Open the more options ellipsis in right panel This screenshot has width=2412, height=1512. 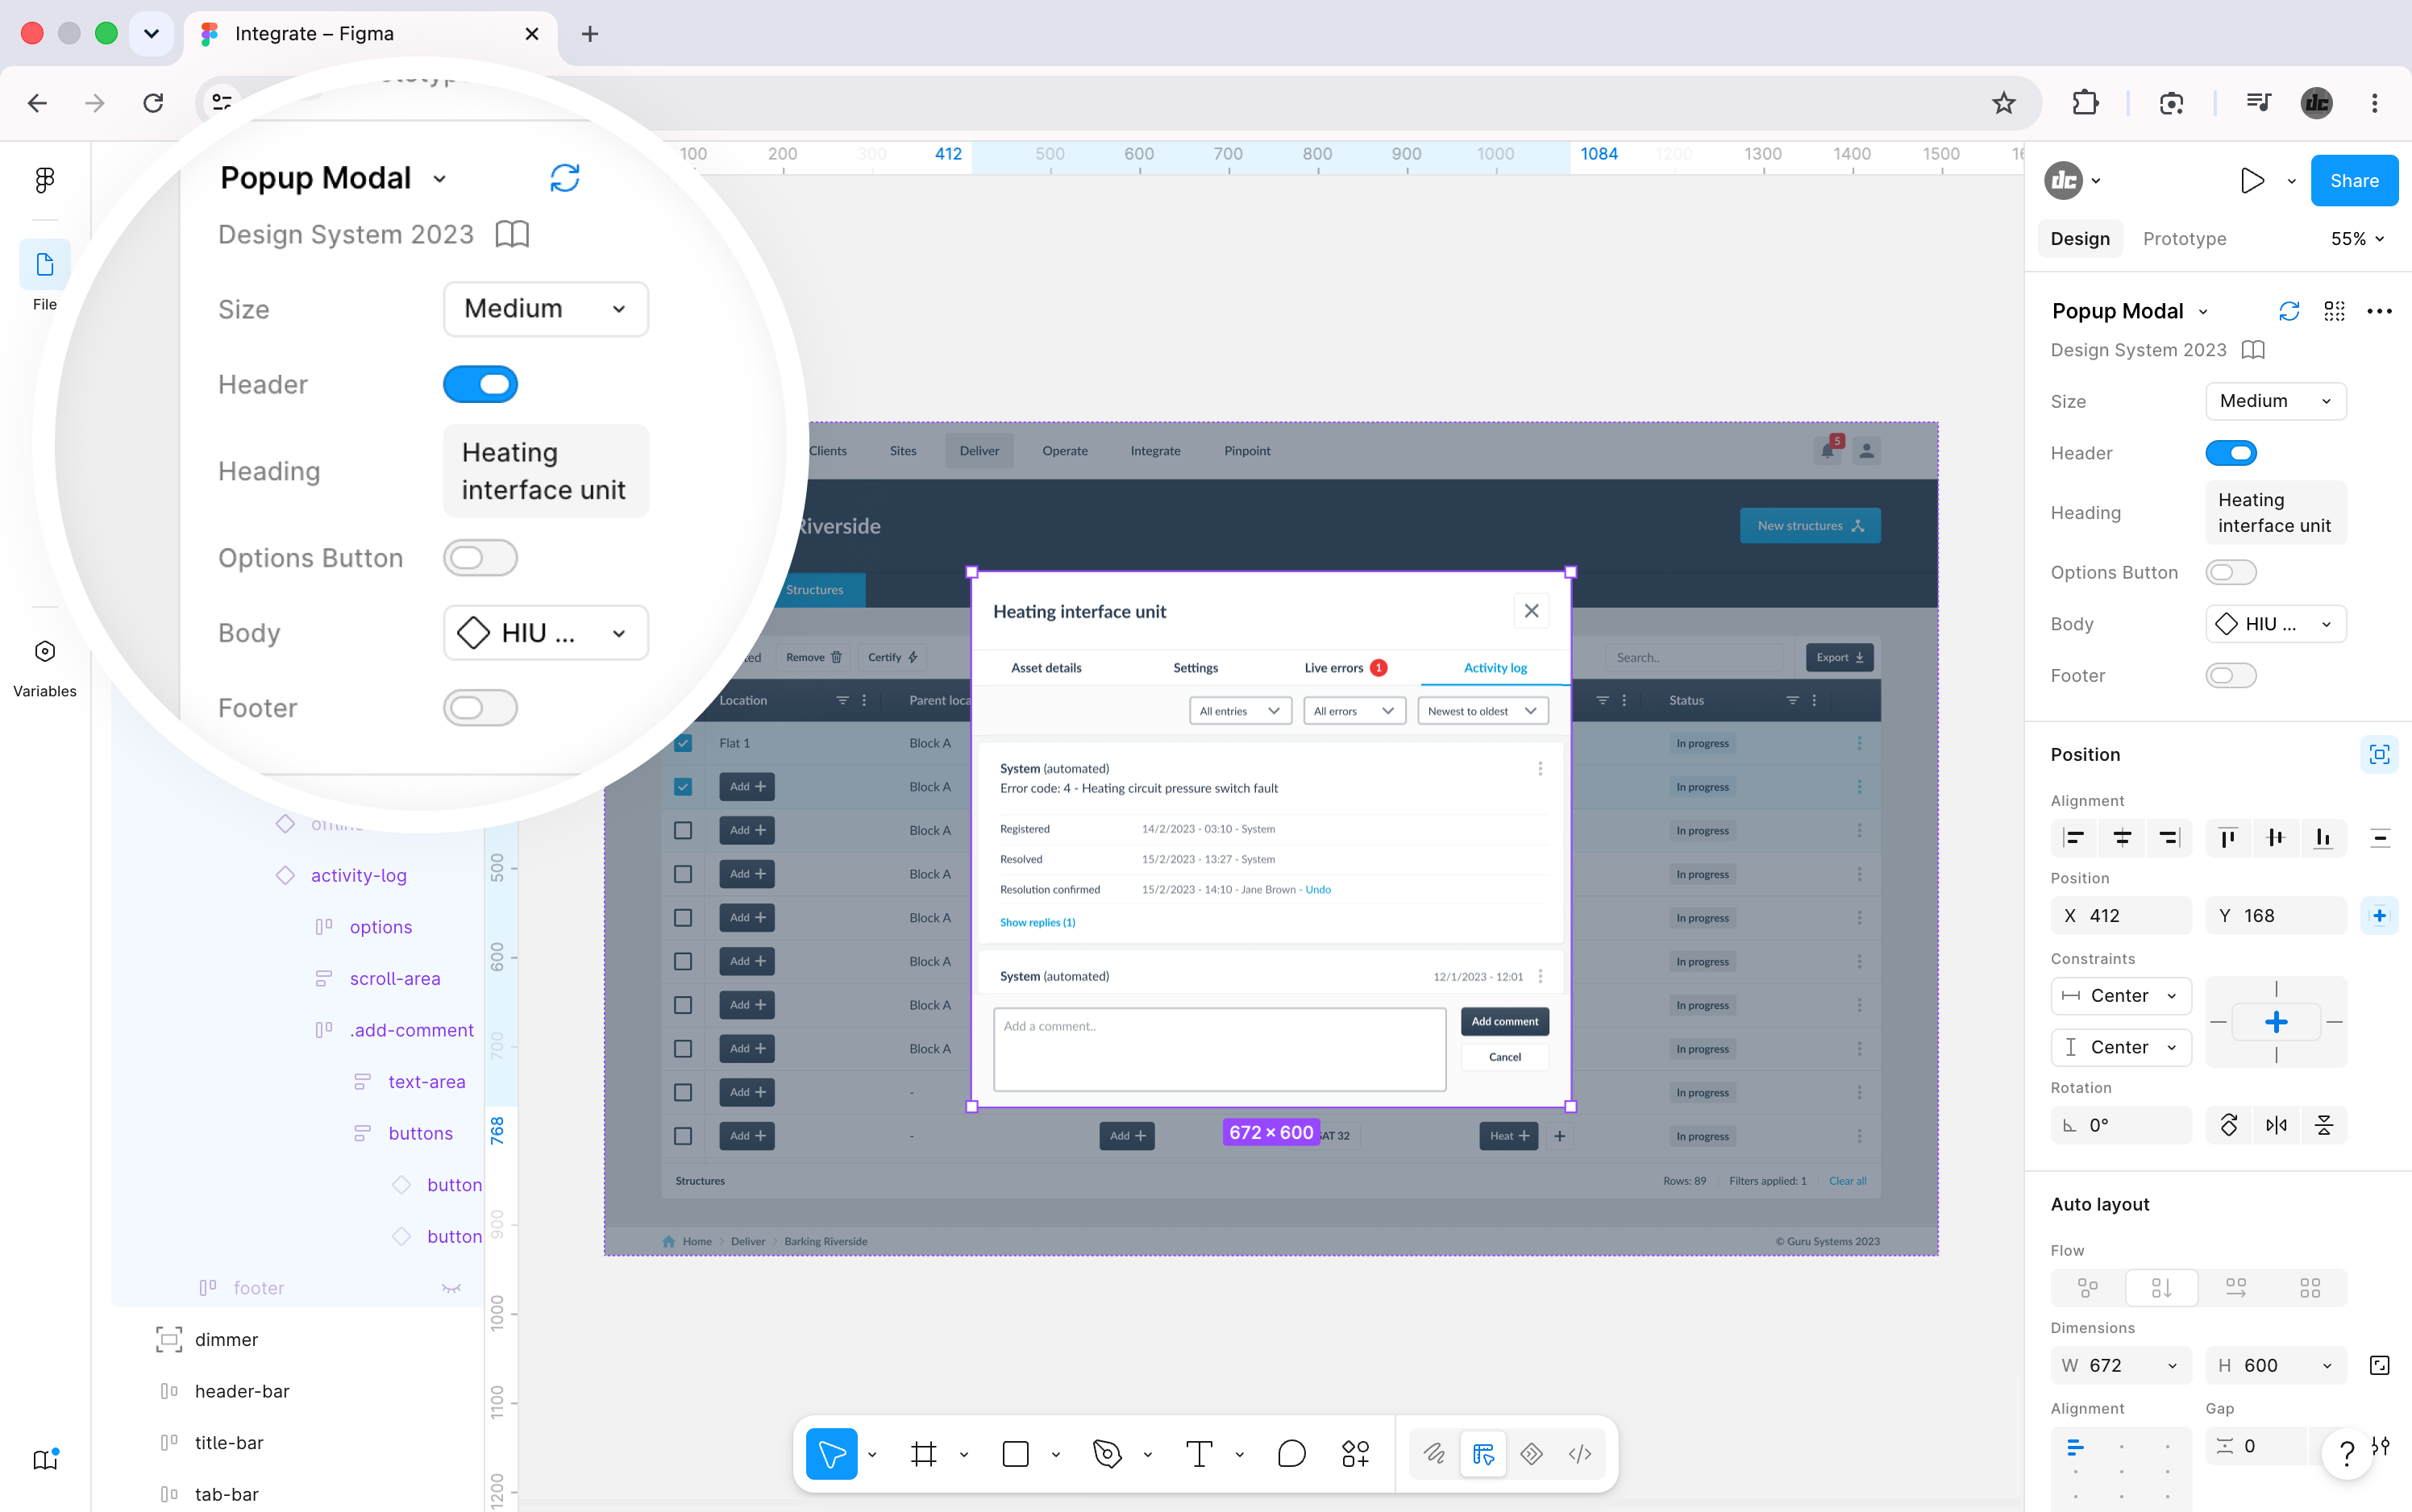click(2379, 311)
